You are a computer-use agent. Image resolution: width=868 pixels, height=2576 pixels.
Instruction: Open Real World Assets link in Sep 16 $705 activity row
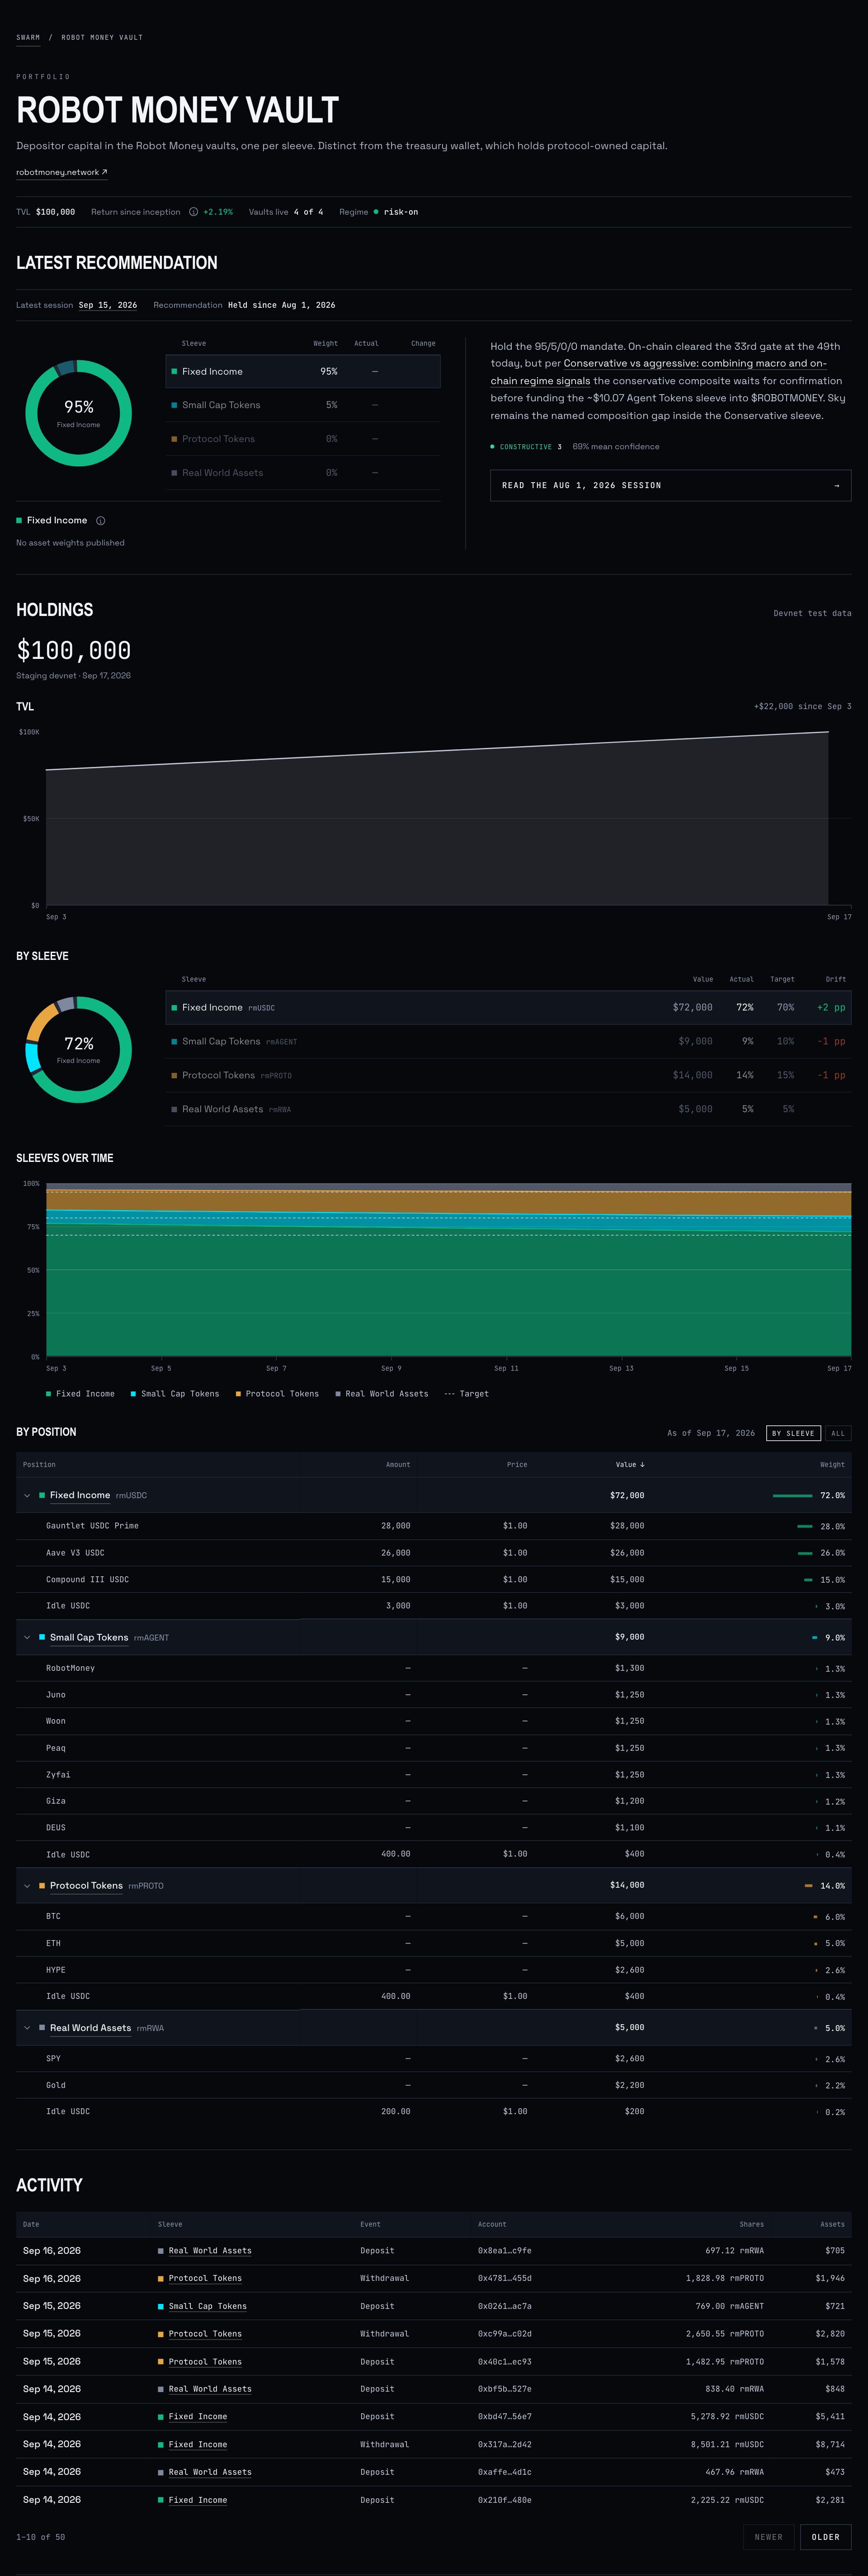point(210,2250)
